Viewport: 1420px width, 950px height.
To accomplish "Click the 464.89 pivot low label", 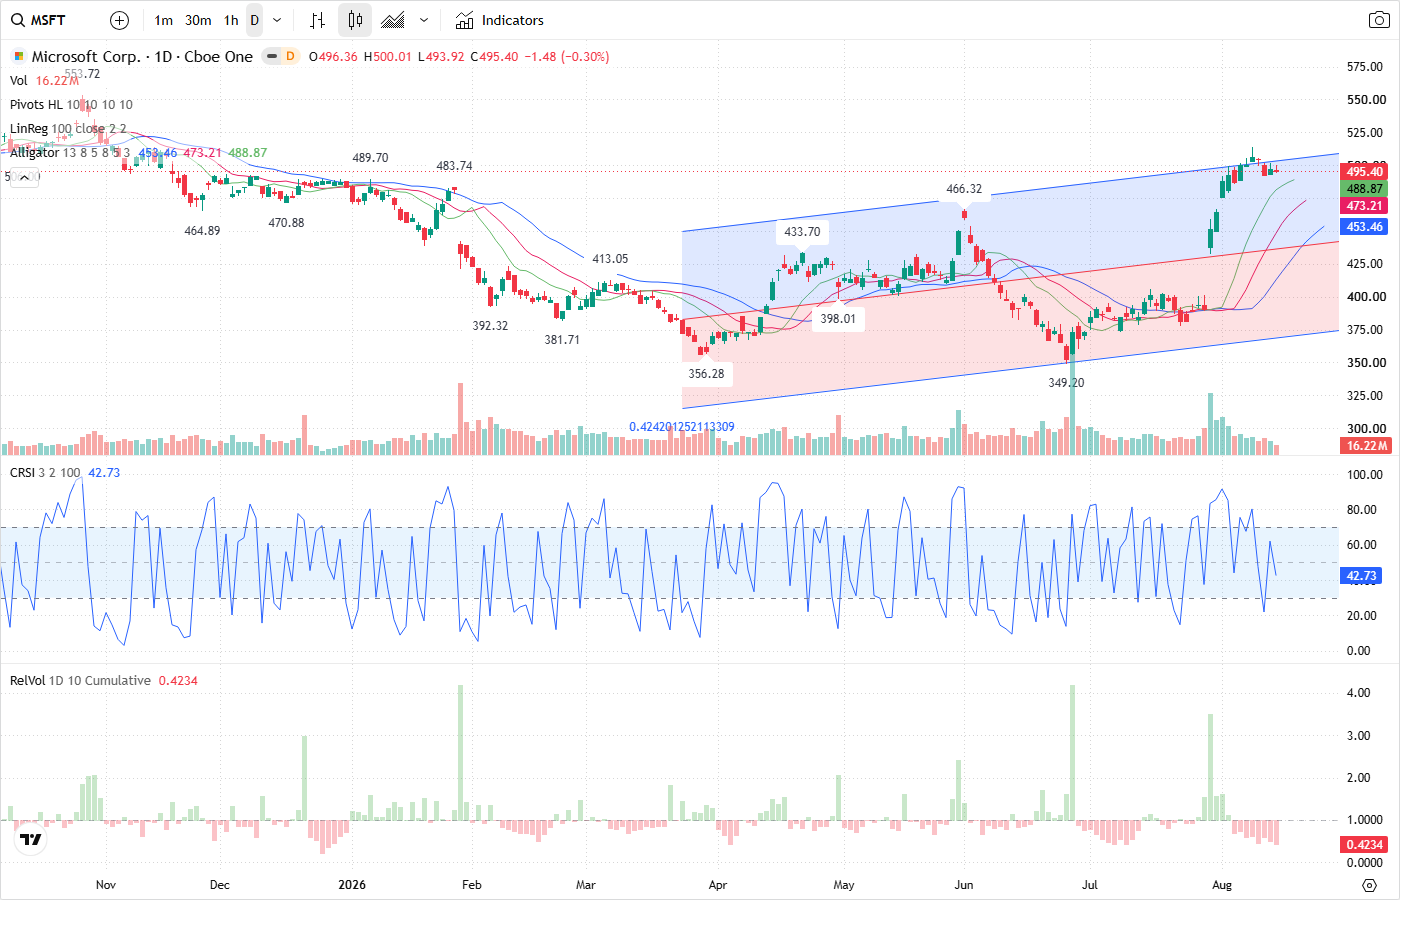I will pos(202,231).
